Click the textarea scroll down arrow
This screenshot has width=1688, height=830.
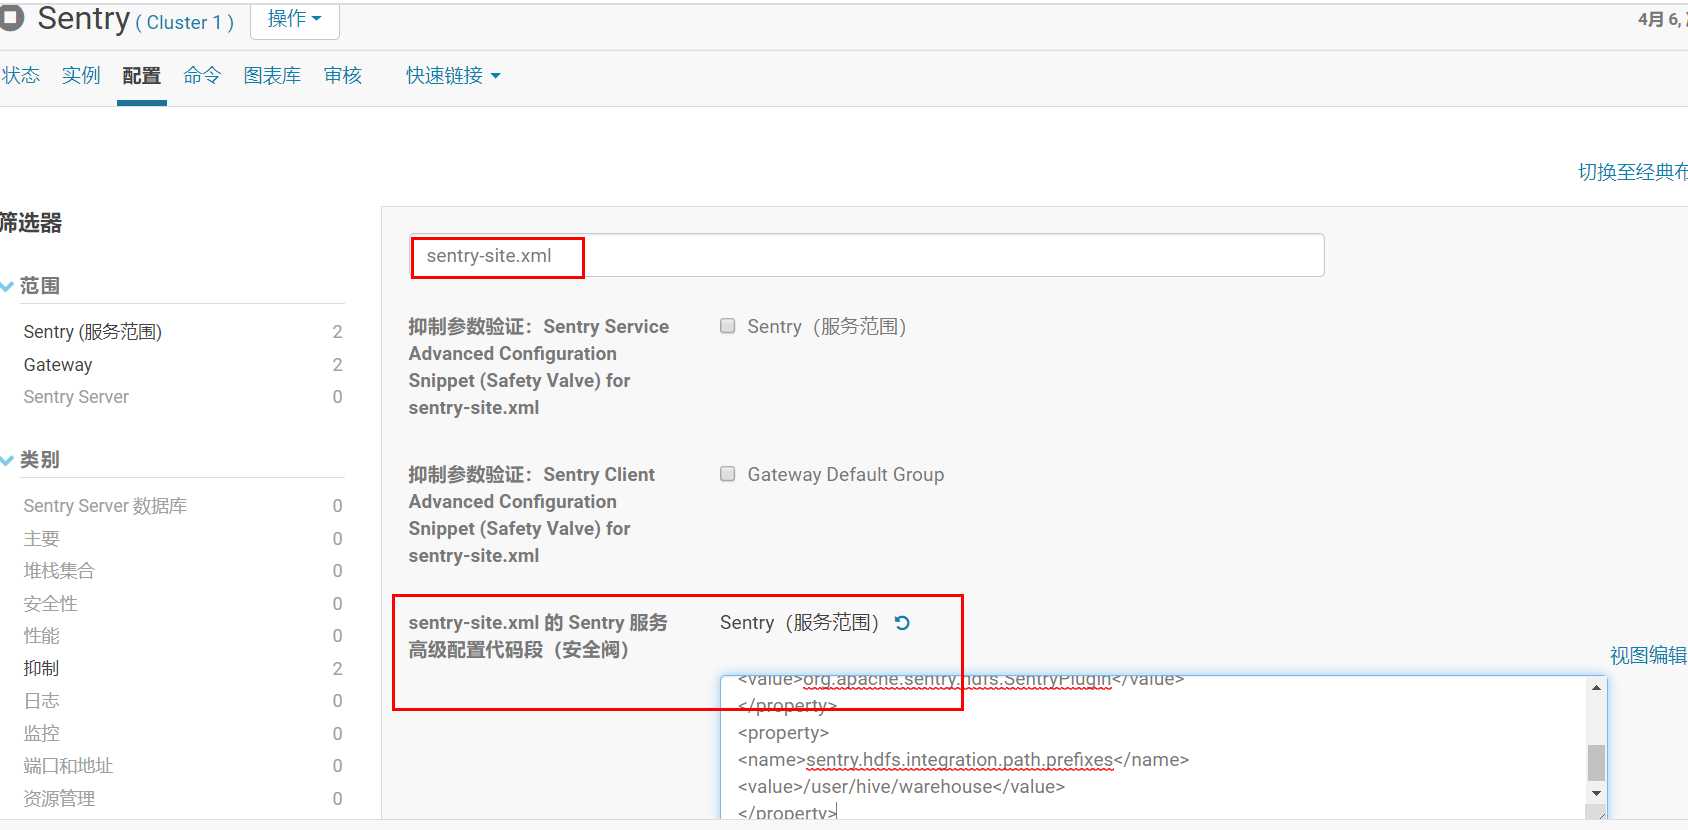(1596, 793)
